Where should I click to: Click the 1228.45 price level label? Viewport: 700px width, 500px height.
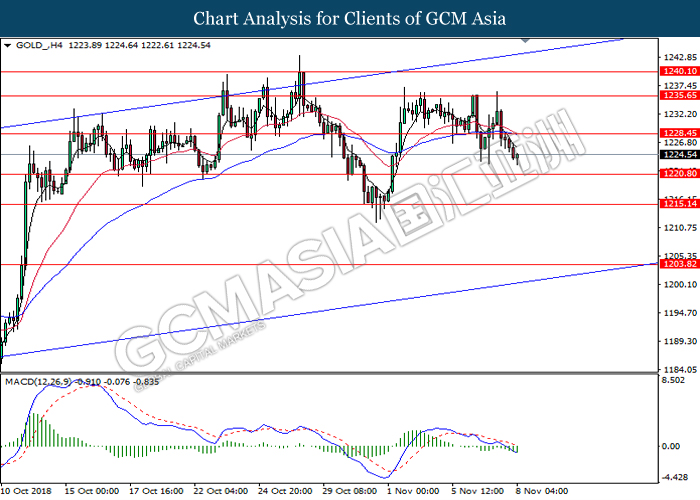click(677, 133)
